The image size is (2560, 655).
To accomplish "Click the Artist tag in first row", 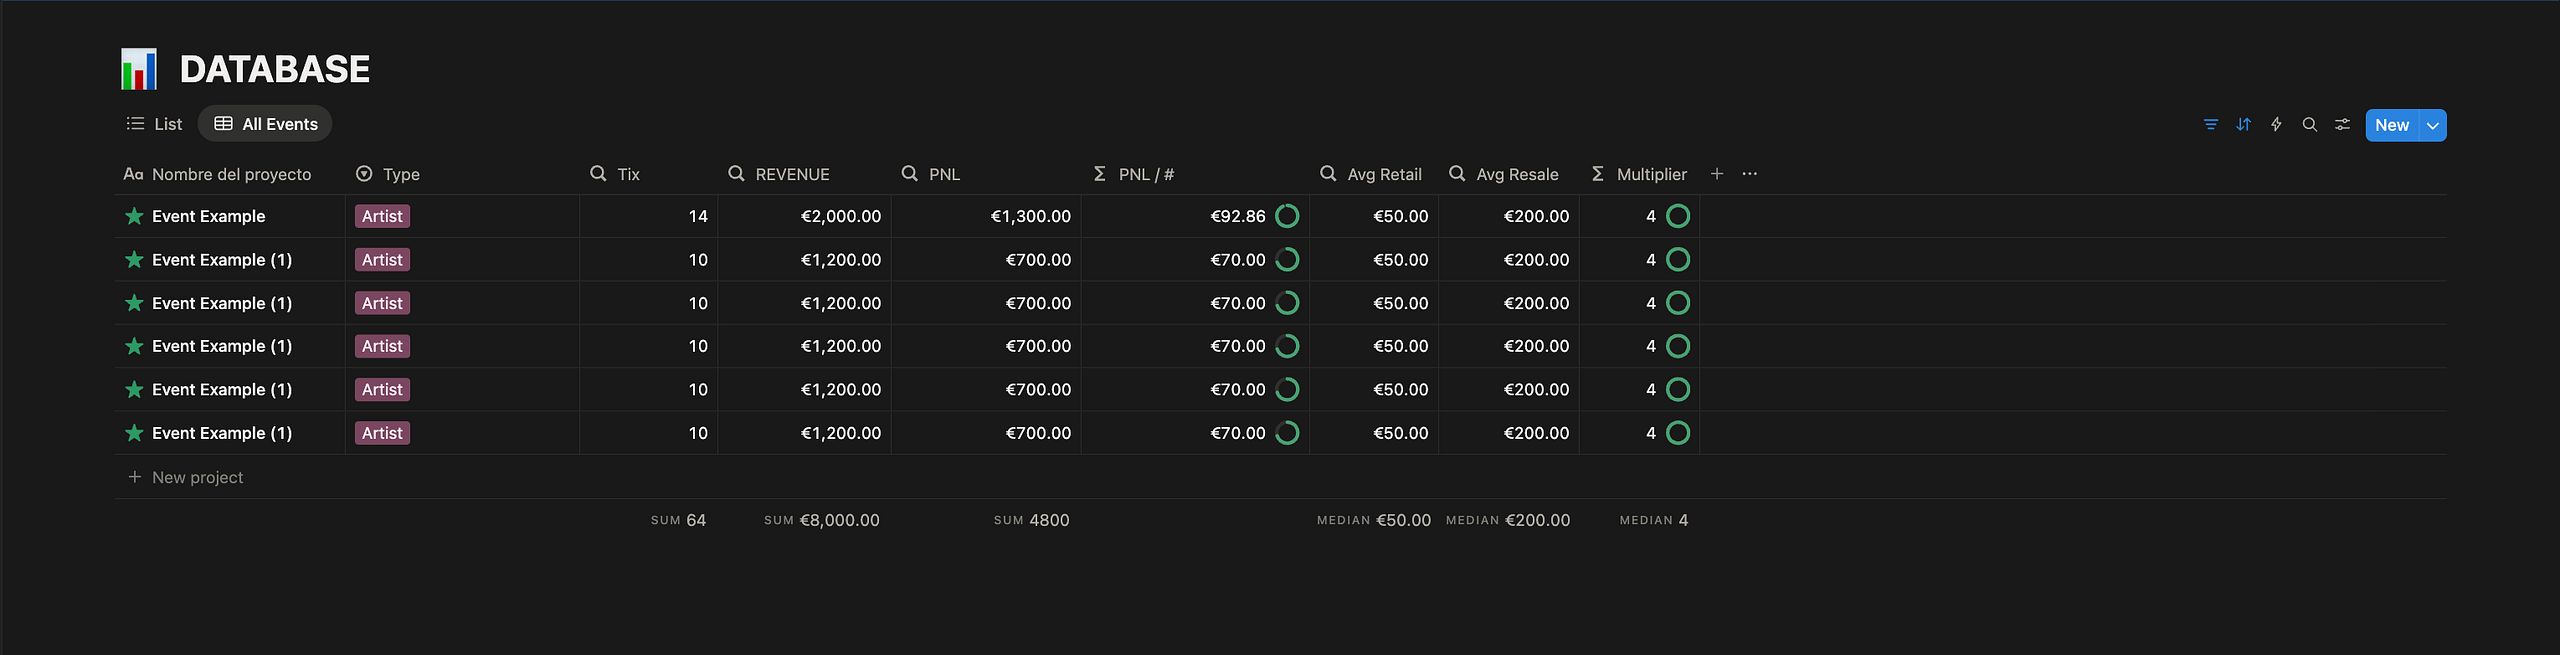I will point(382,216).
